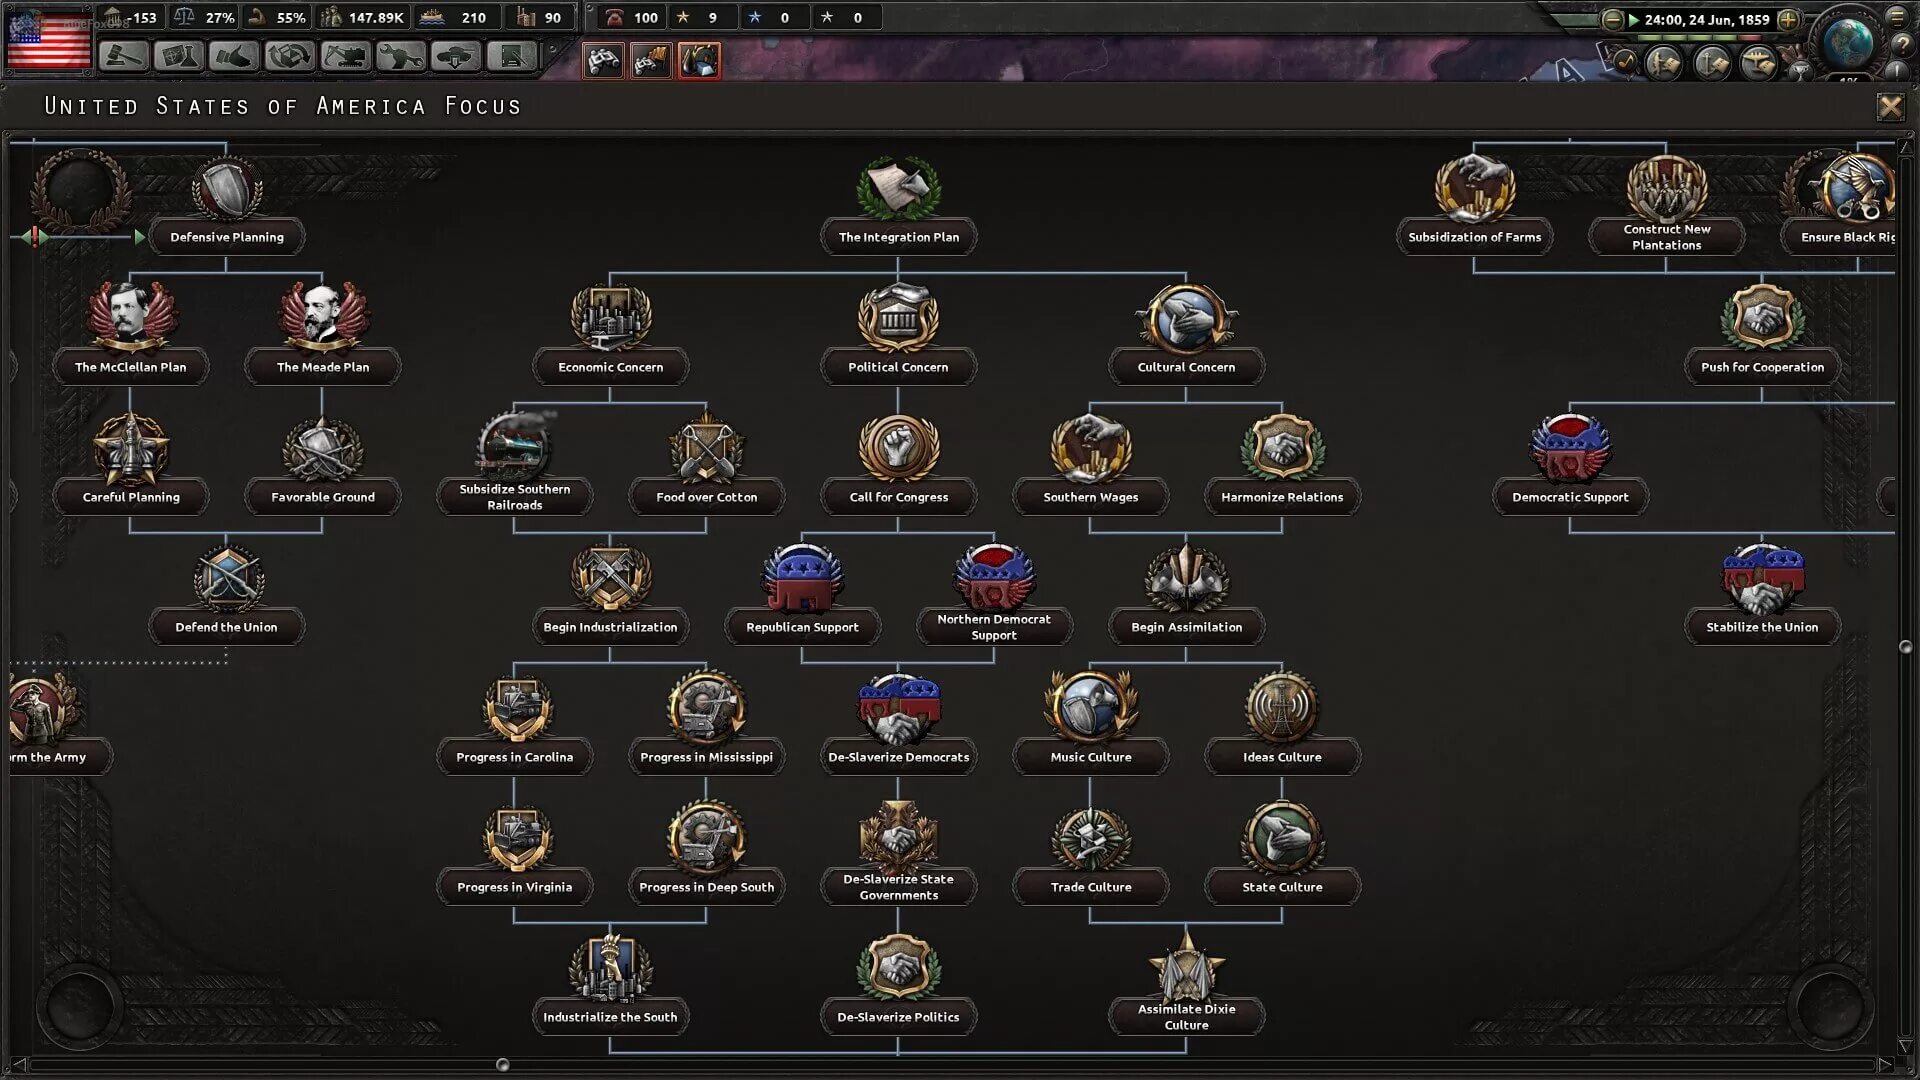
Task: Click the Stabilize the Union label
Action: pos(1762,627)
